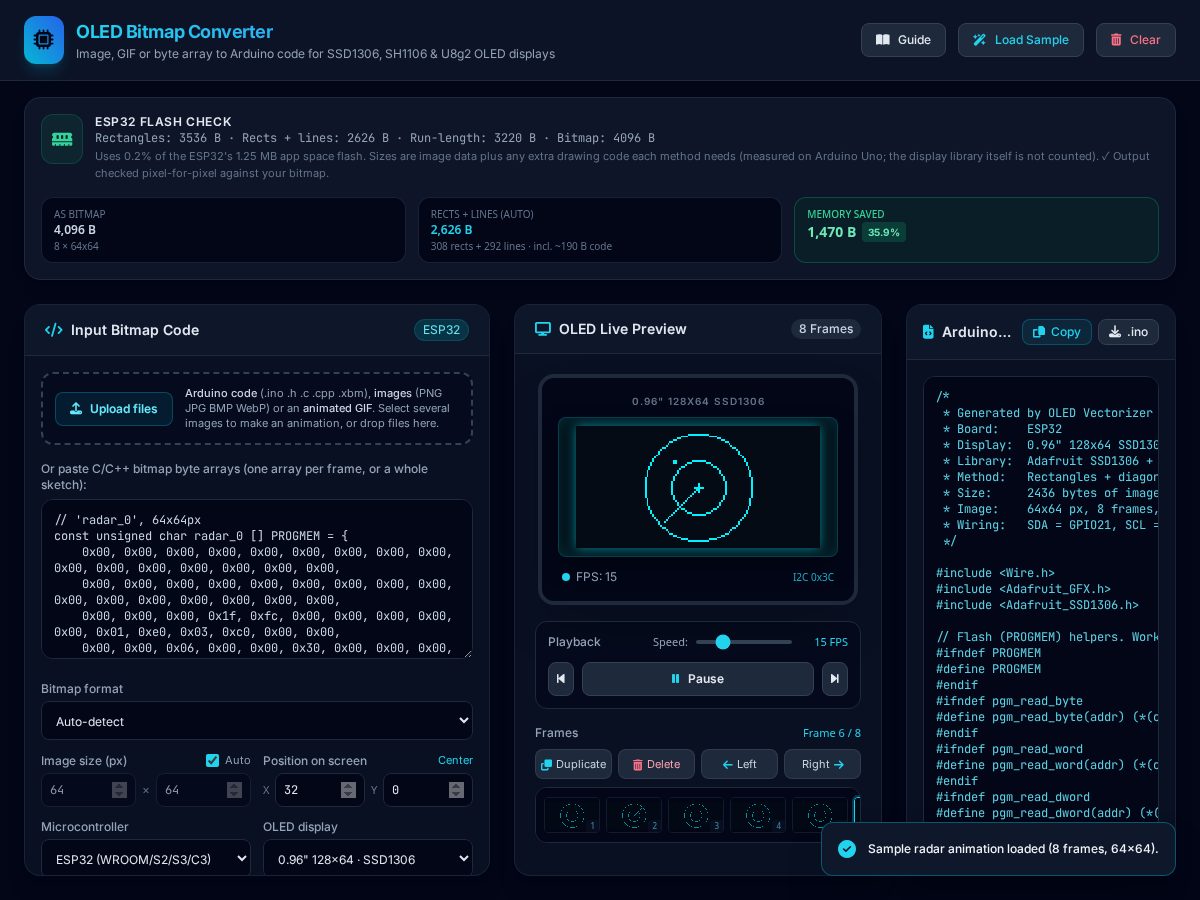The height and width of the screenshot is (900, 1200).
Task: Open the Bitmap format dropdown
Action: tap(257, 721)
